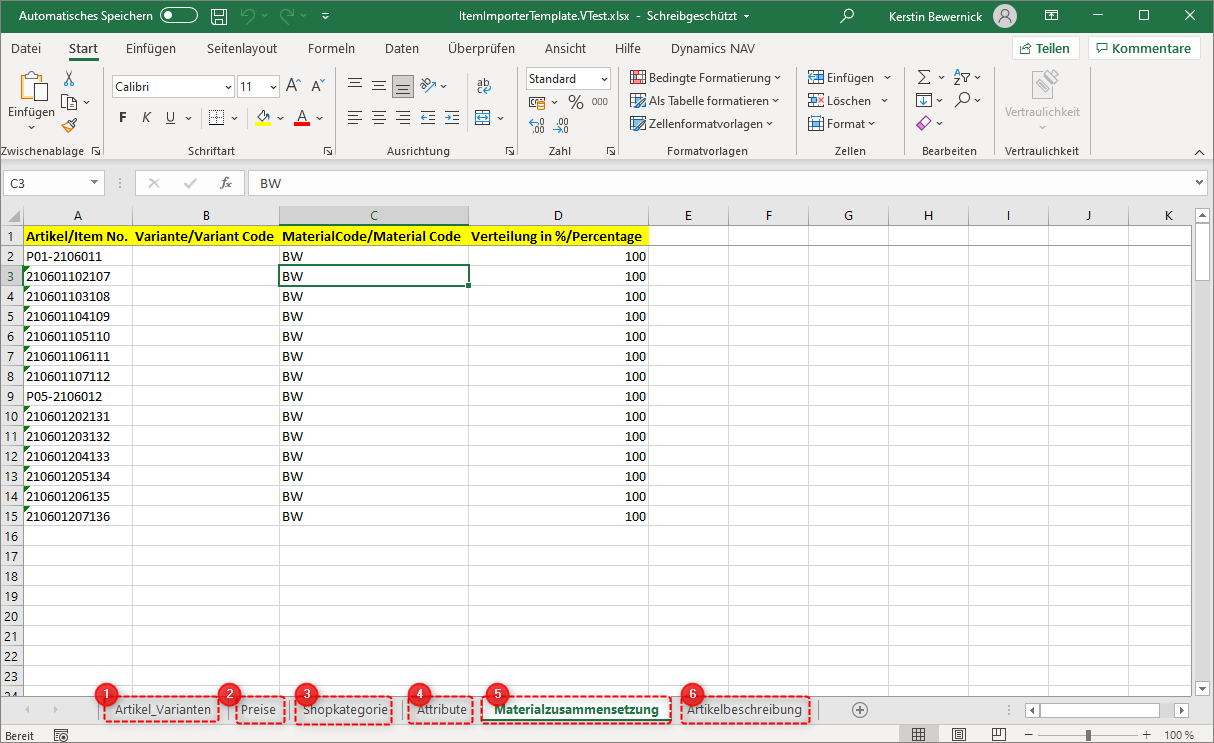
Task: Remove a decimal place
Action: coord(562,126)
